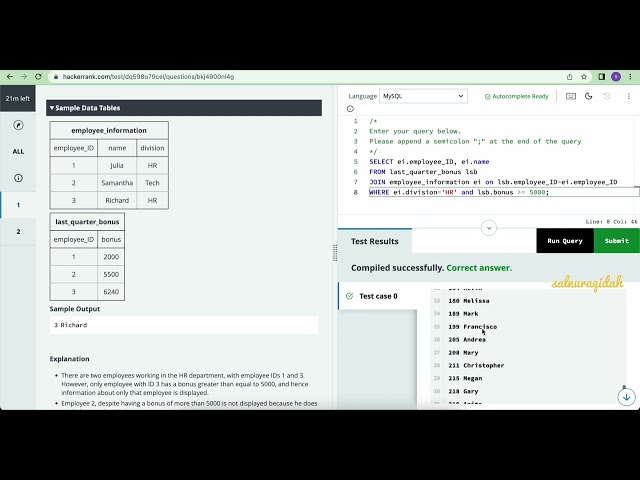Viewport: 640px width, 480px height.
Task: Open the browser profile avatar
Action: click(616, 77)
